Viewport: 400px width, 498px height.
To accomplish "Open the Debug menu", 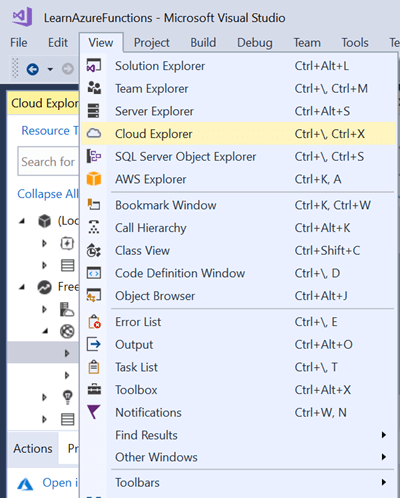I will click(255, 43).
